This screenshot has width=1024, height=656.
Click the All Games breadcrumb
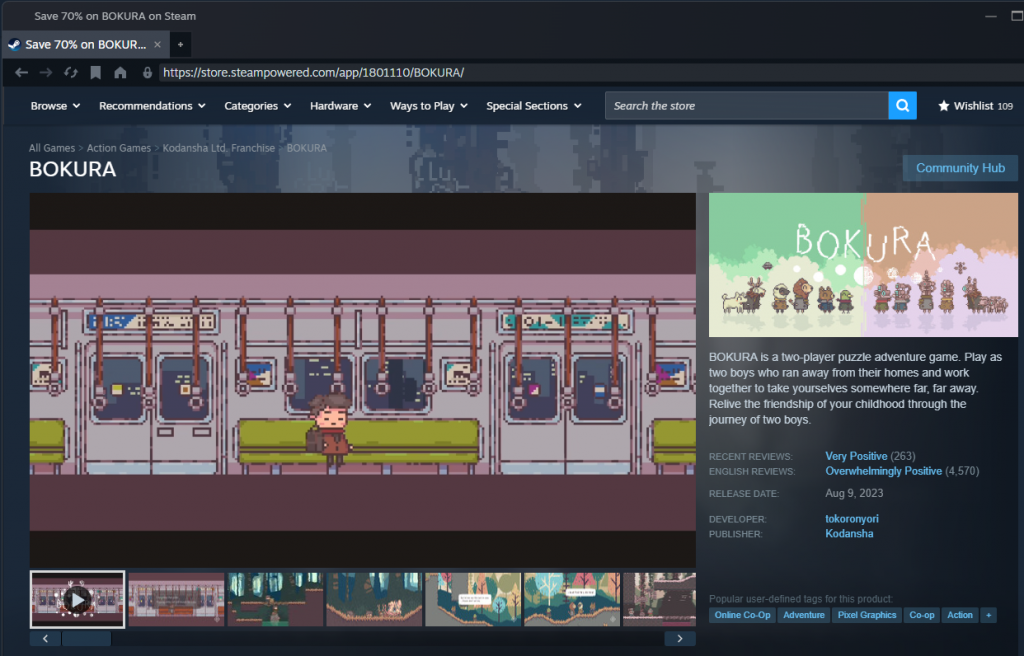point(52,148)
